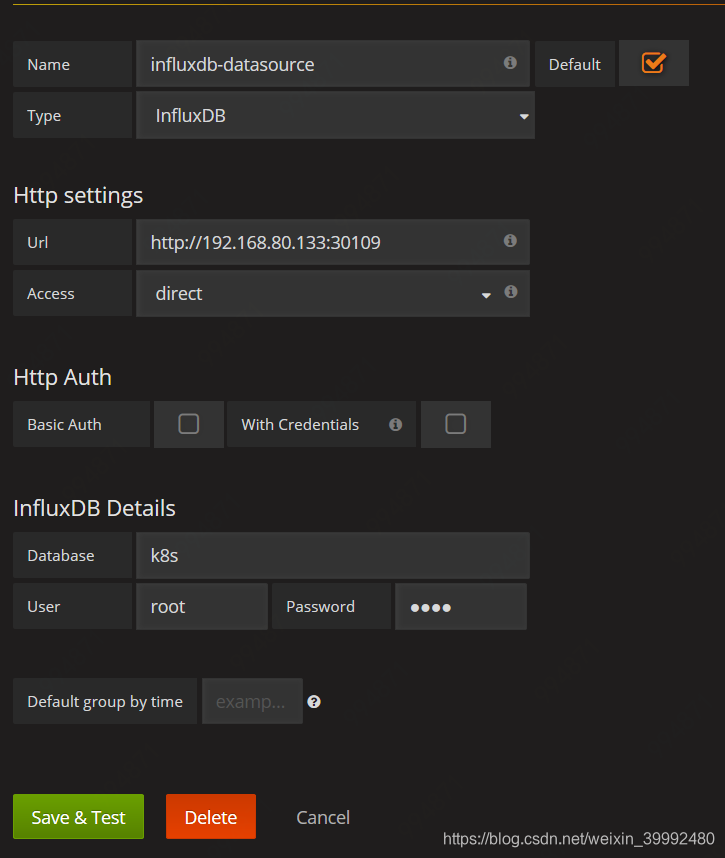Image resolution: width=725 pixels, height=858 pixels.
Task: Click the help icon next to Default group by time
Action: [314, 702]
